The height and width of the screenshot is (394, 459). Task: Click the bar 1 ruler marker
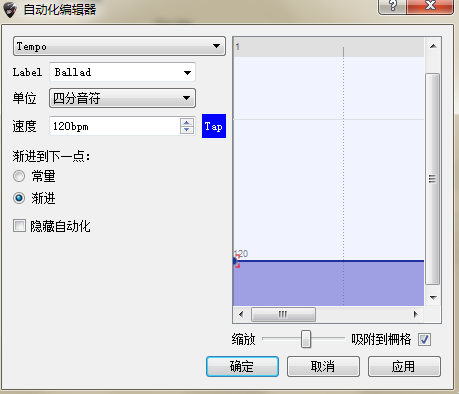[x=237, y=47]
